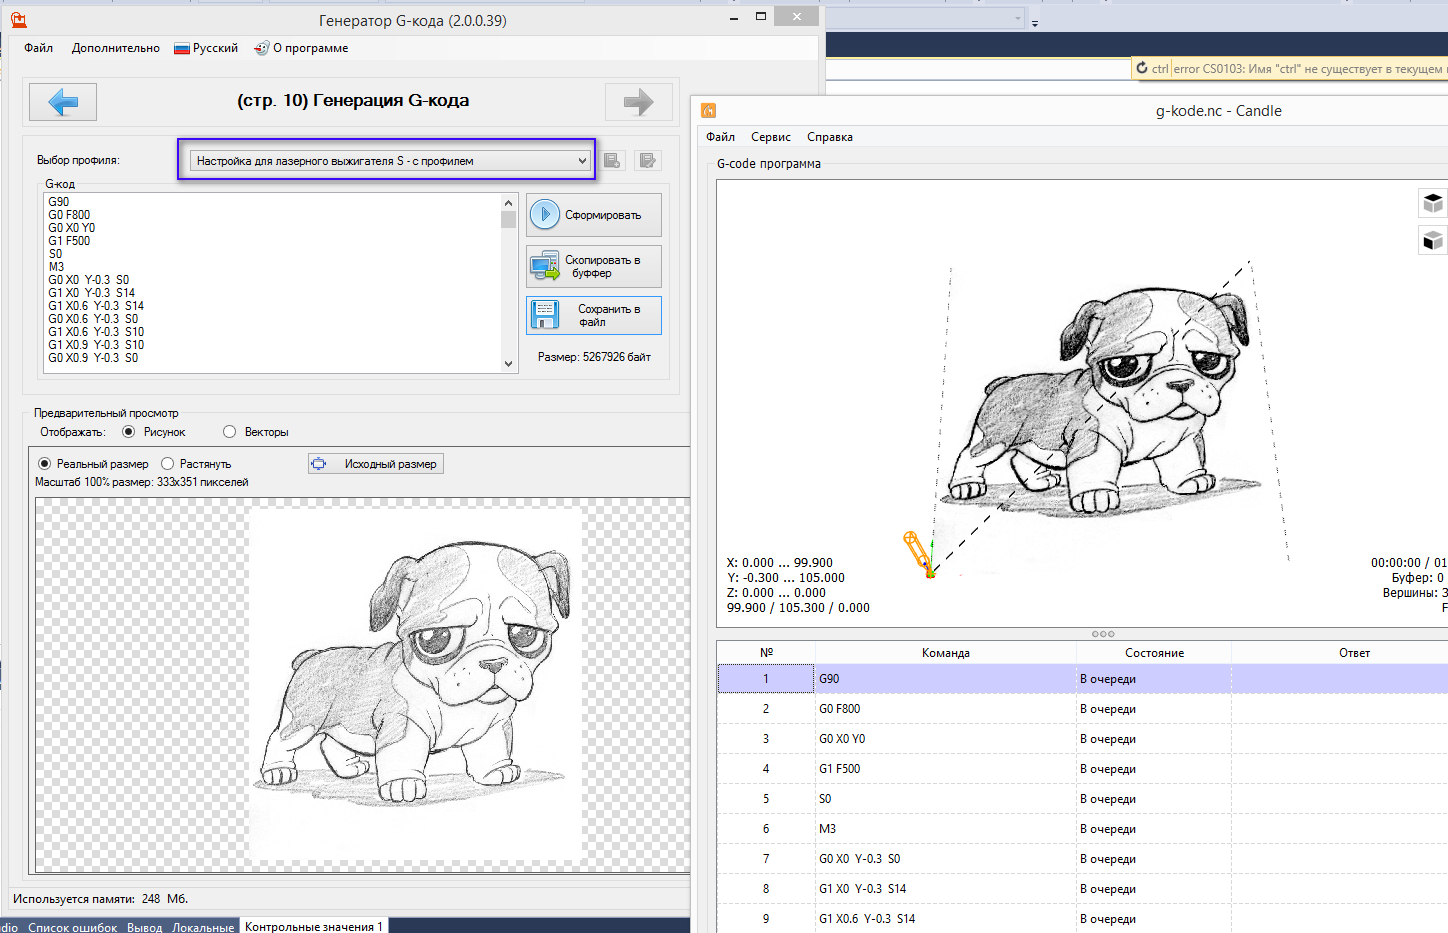Go back with the blue left arrow
The height and width of the screenshot is (933, 1448).
click(63, 102)
